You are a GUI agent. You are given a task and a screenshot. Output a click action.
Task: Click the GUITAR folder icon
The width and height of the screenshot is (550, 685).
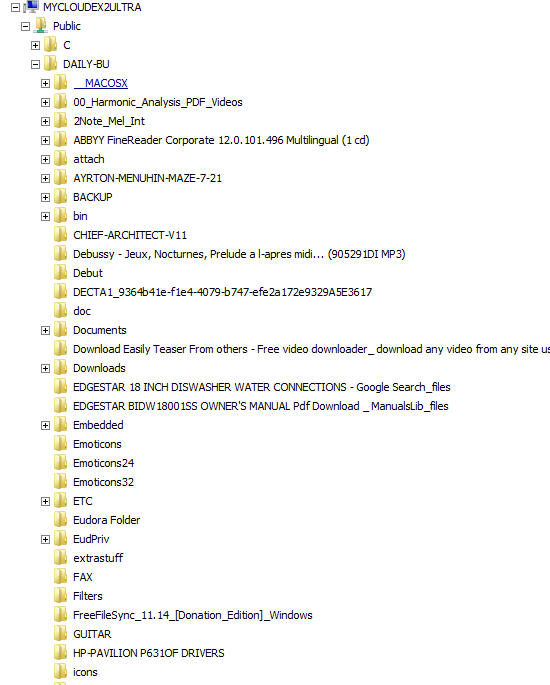pyautogui.click(x=60, y=634)
